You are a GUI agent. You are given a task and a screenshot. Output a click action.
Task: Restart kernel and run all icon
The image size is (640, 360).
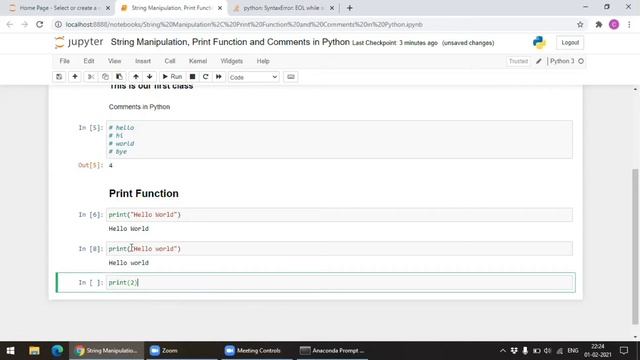point(219,77)
